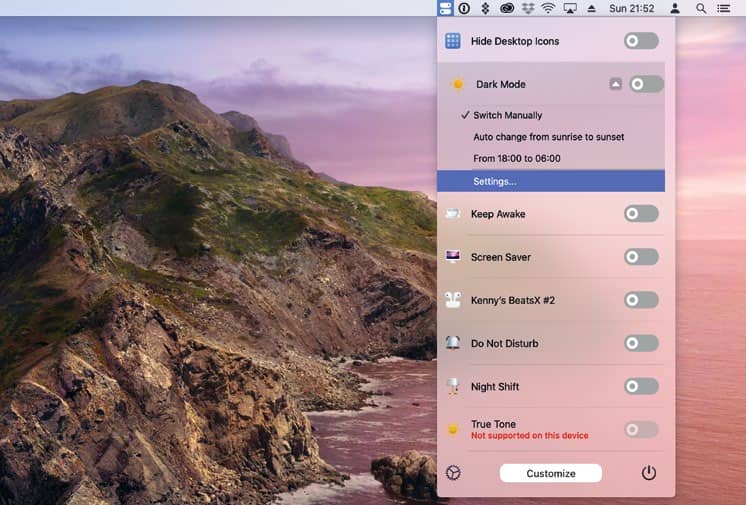Screen dimensions: 746x505
Task: Click the Do Not Disturb bell icon
Action: tap(452, 343)
